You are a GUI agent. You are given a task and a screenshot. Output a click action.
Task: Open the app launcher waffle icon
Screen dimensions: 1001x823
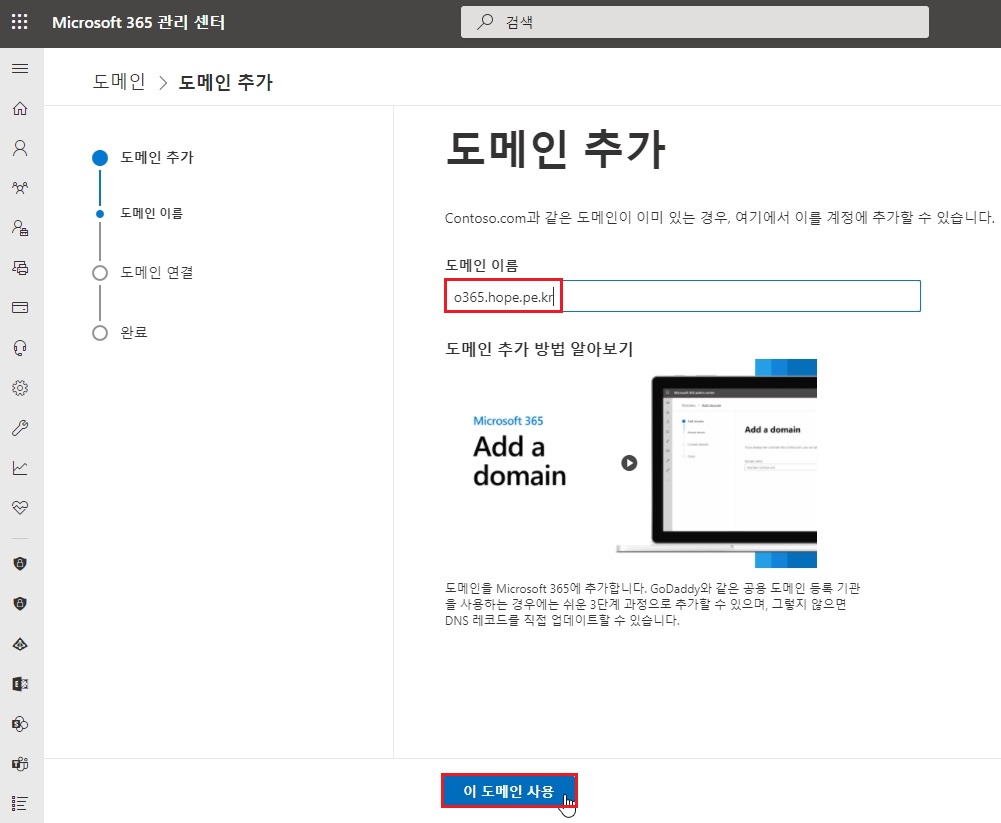pyautogui.click(x=20, y=22)
